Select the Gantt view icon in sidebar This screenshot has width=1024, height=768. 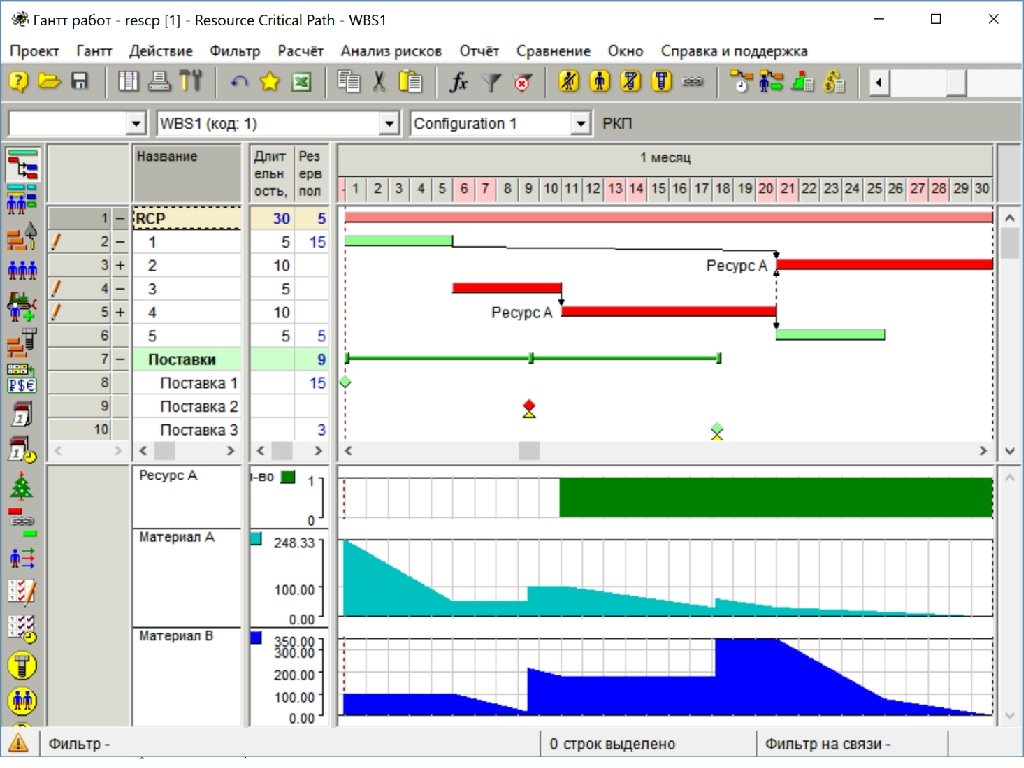[23, 164]
